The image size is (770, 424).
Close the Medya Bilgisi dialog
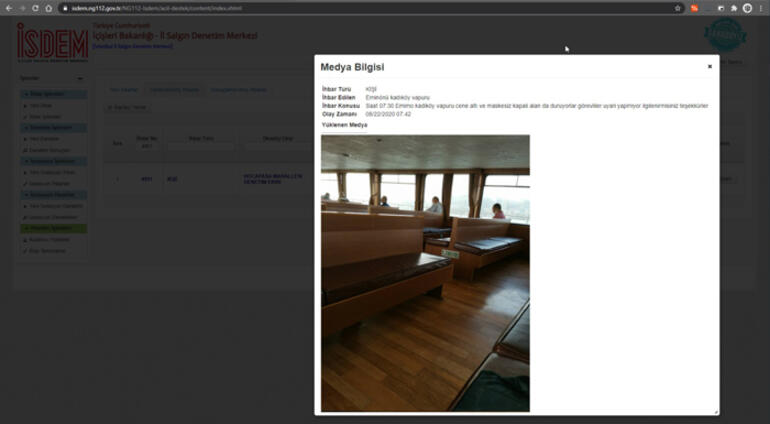click(710, 66)
